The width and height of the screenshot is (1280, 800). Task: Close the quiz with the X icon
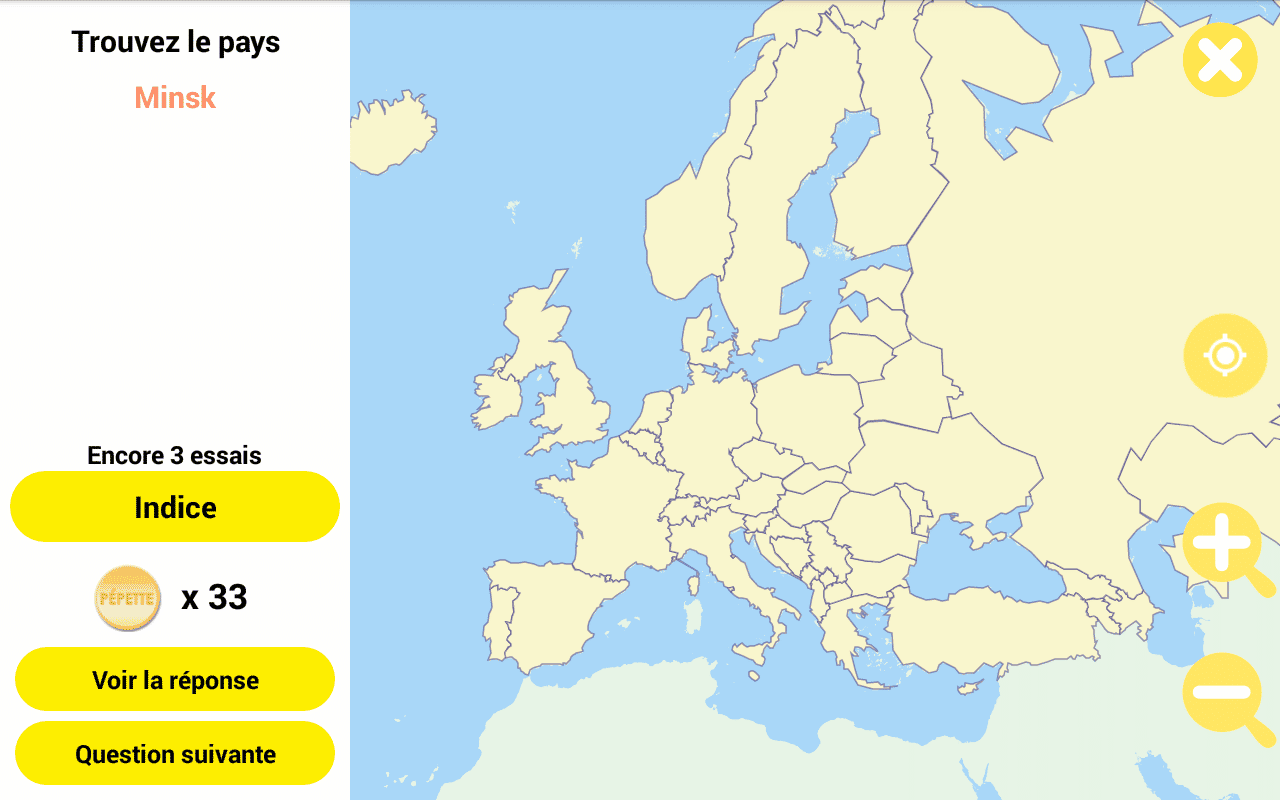pos(1220,60)
